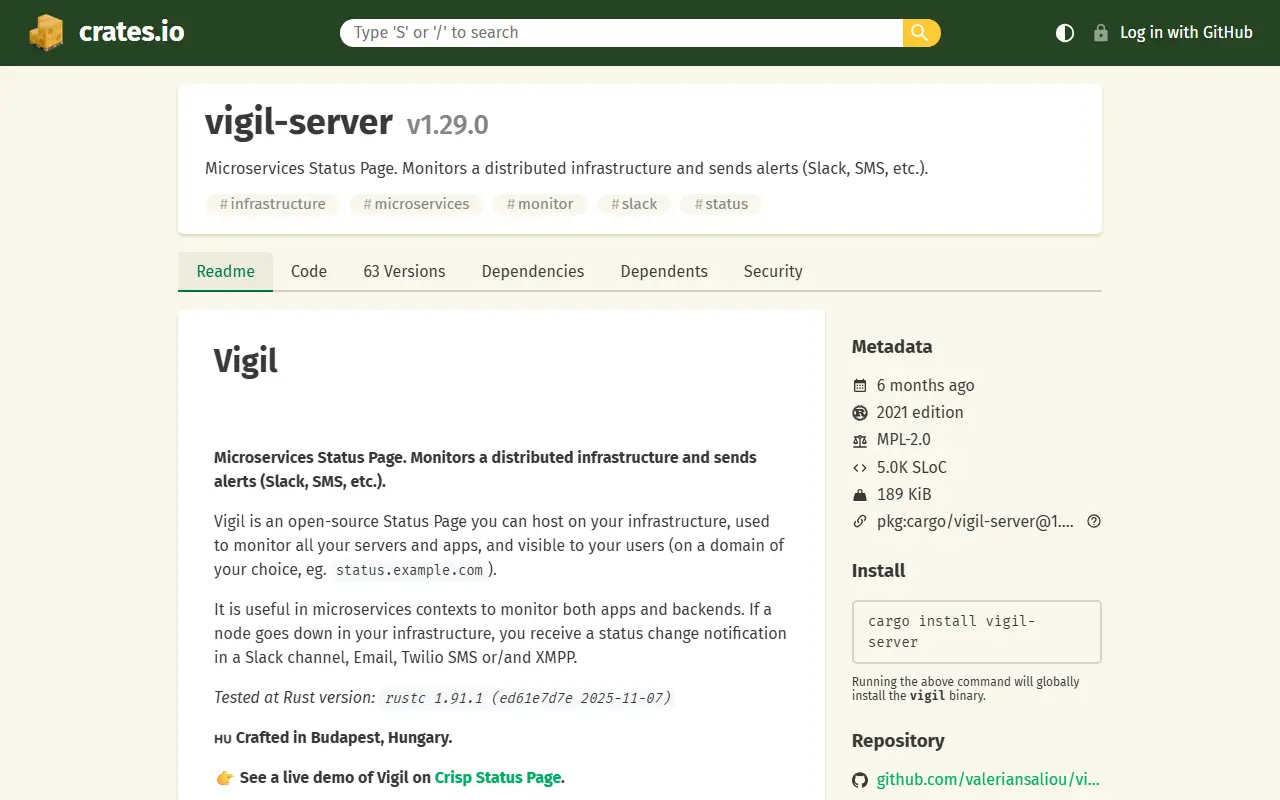1280x800 pixels.
Task: Click the code brackets icon beside 5.0K SLoC
Action: [x=860, y=467]
